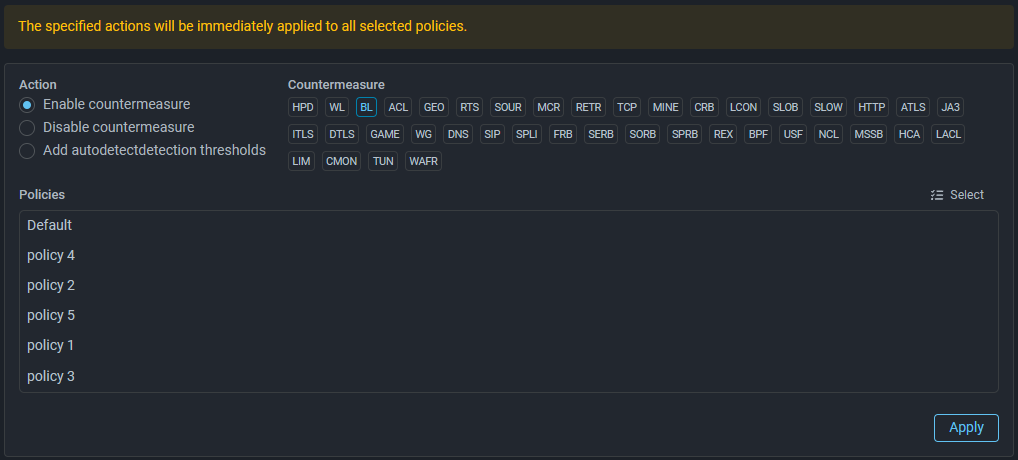The width and height of the screenshot is (1018, 460).
Task: Select the DNS countermeasure tag
Action: click(458, 134)
